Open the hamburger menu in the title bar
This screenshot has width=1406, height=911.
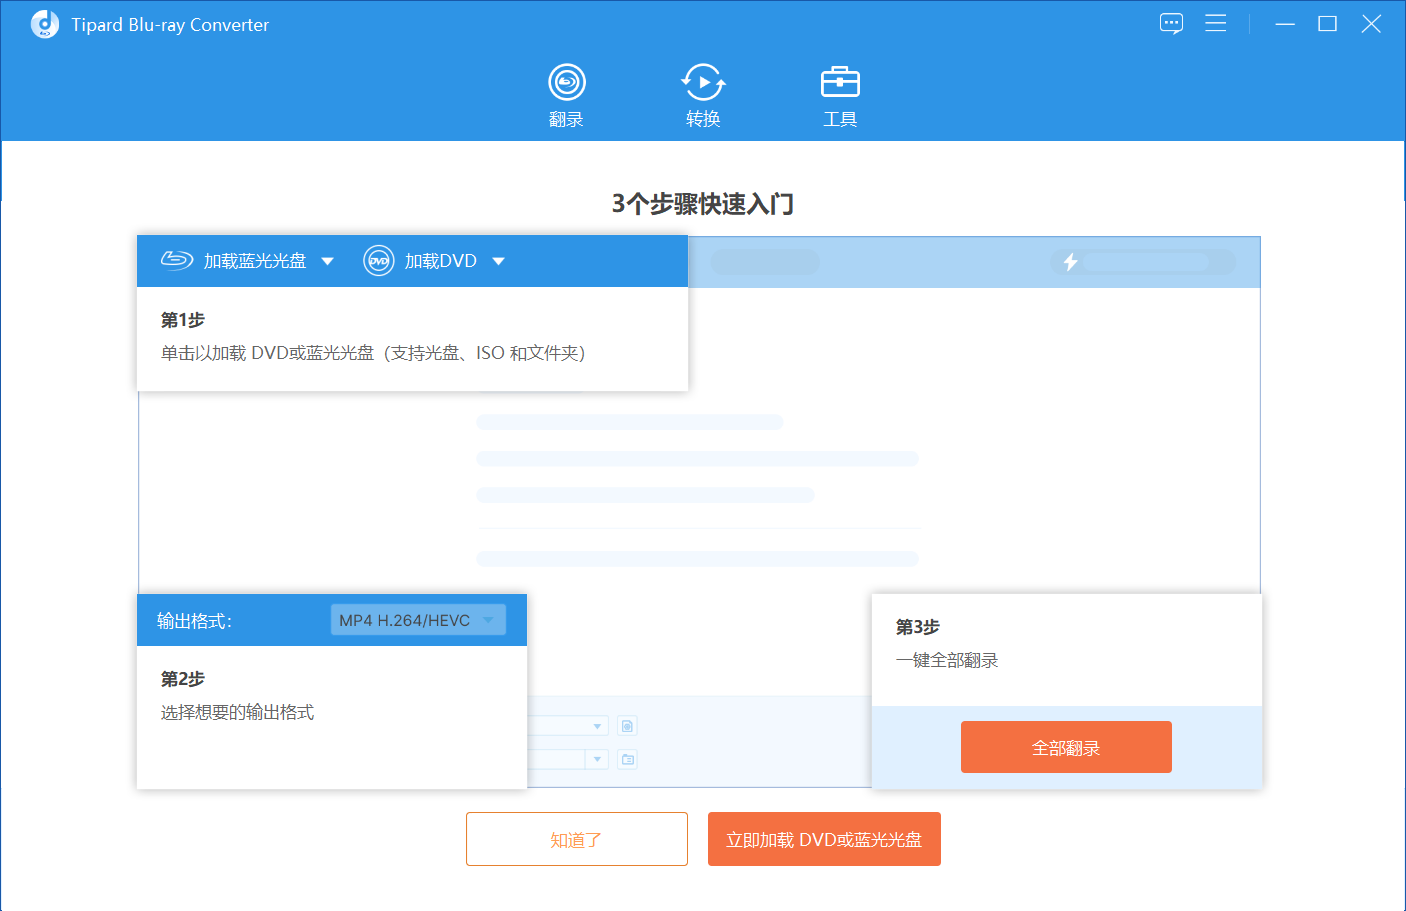click(x=1216, y=23)
